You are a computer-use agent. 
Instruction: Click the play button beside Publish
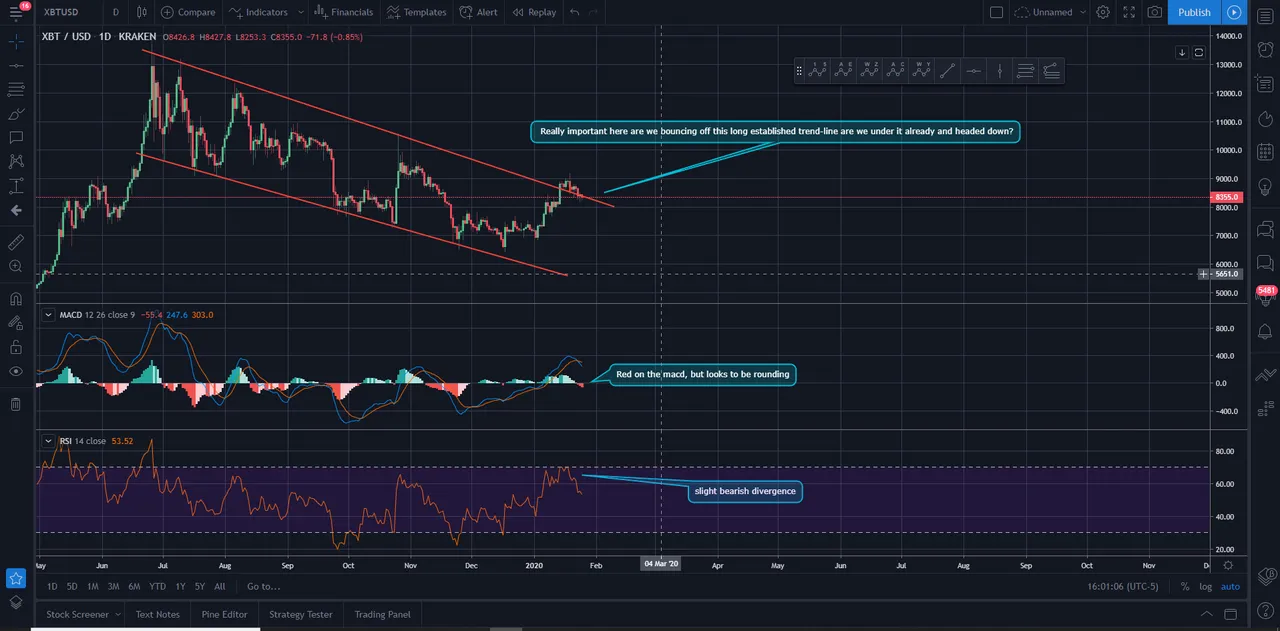pos(1234,12)
